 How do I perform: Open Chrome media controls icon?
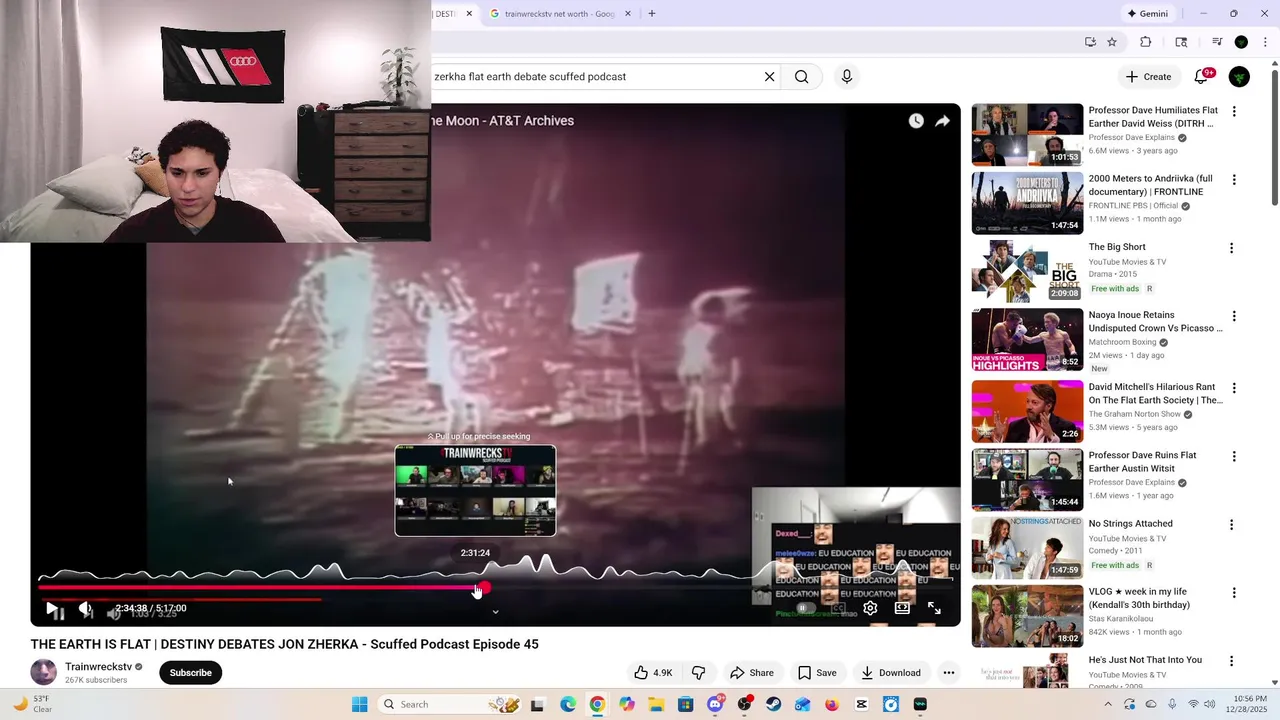click(x=1217, y=42)
